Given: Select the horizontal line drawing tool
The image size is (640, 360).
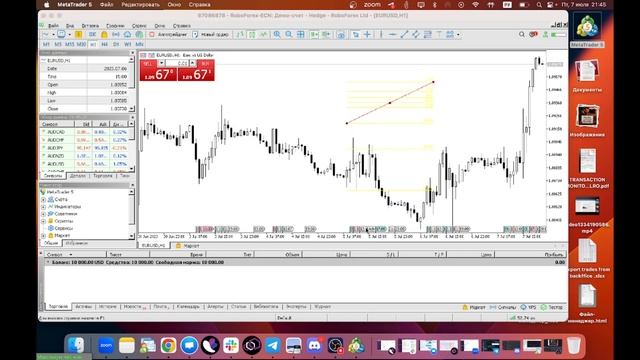Looking at the screenshot, I should click(393, 35).
